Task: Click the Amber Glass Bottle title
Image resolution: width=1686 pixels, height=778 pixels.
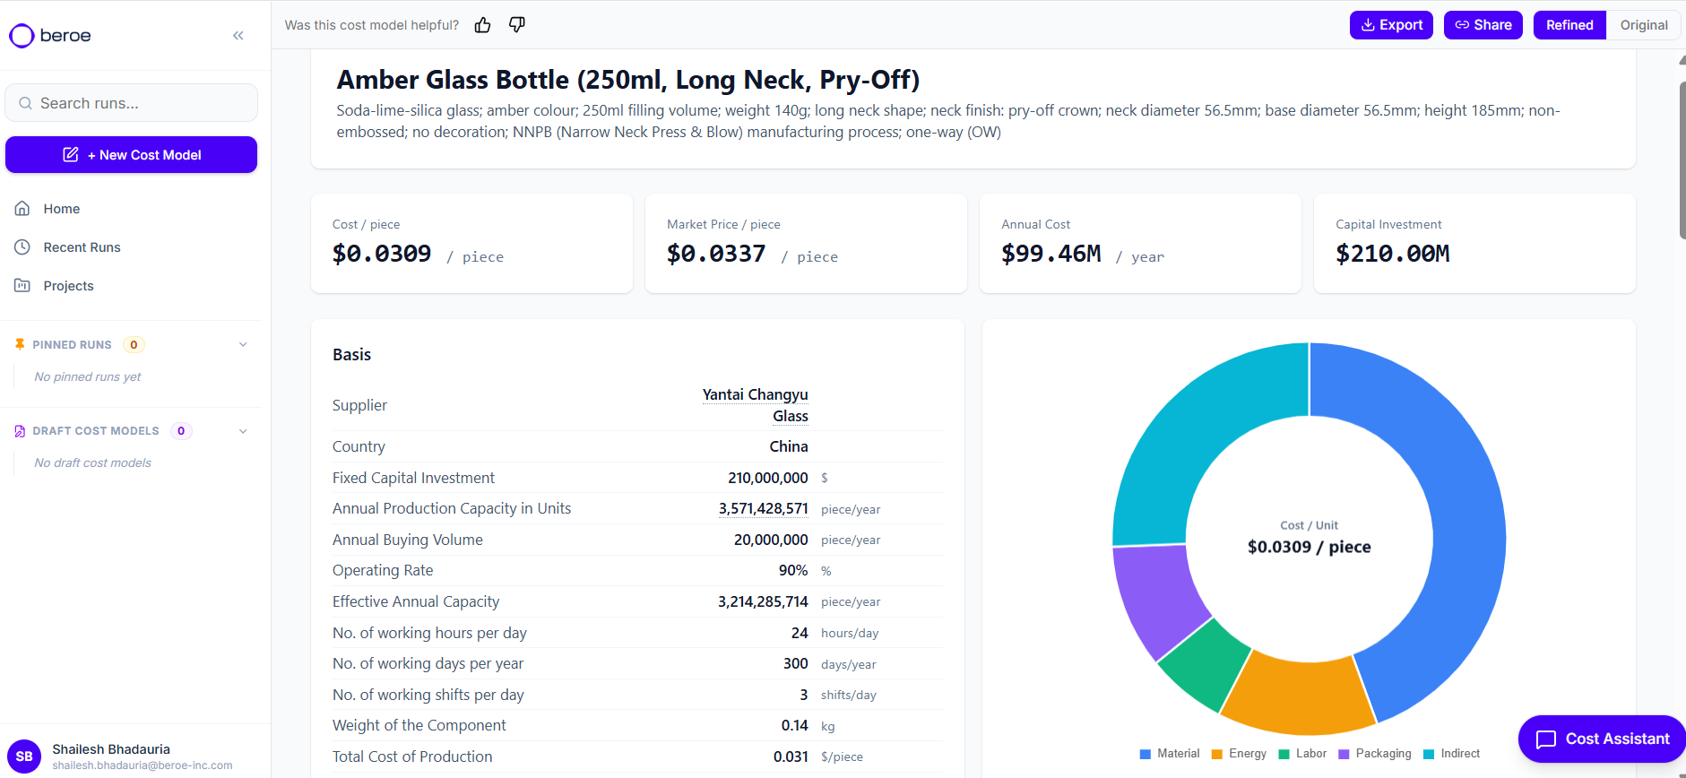Action: 628,80
